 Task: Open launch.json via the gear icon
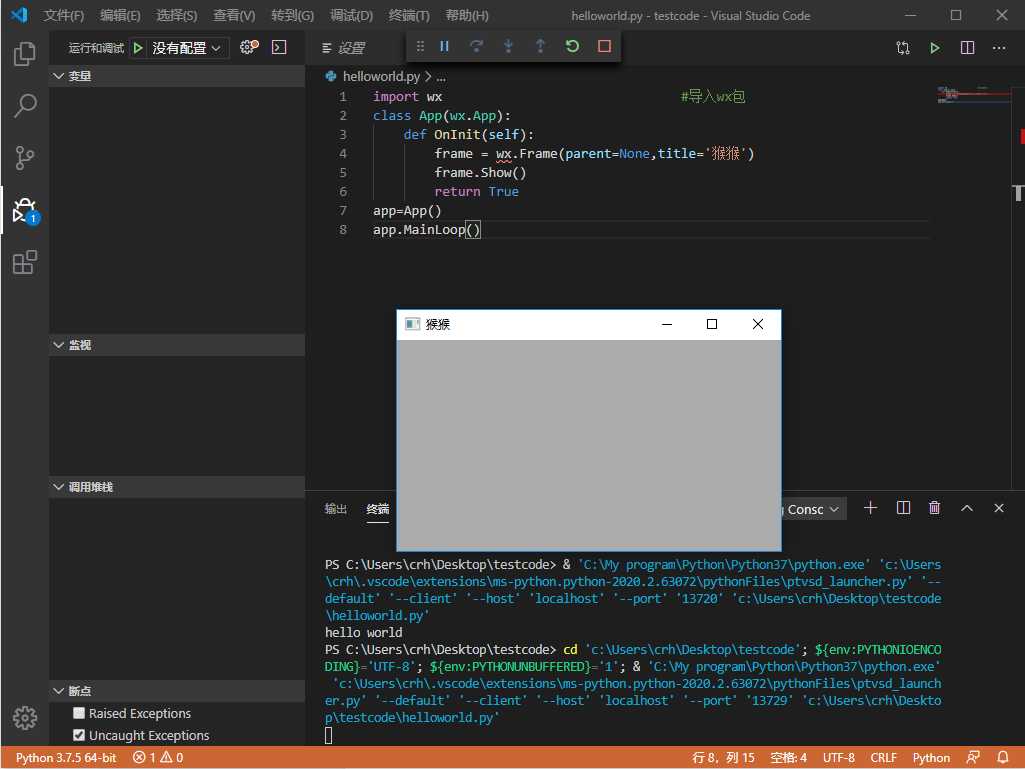coord(248,47)
